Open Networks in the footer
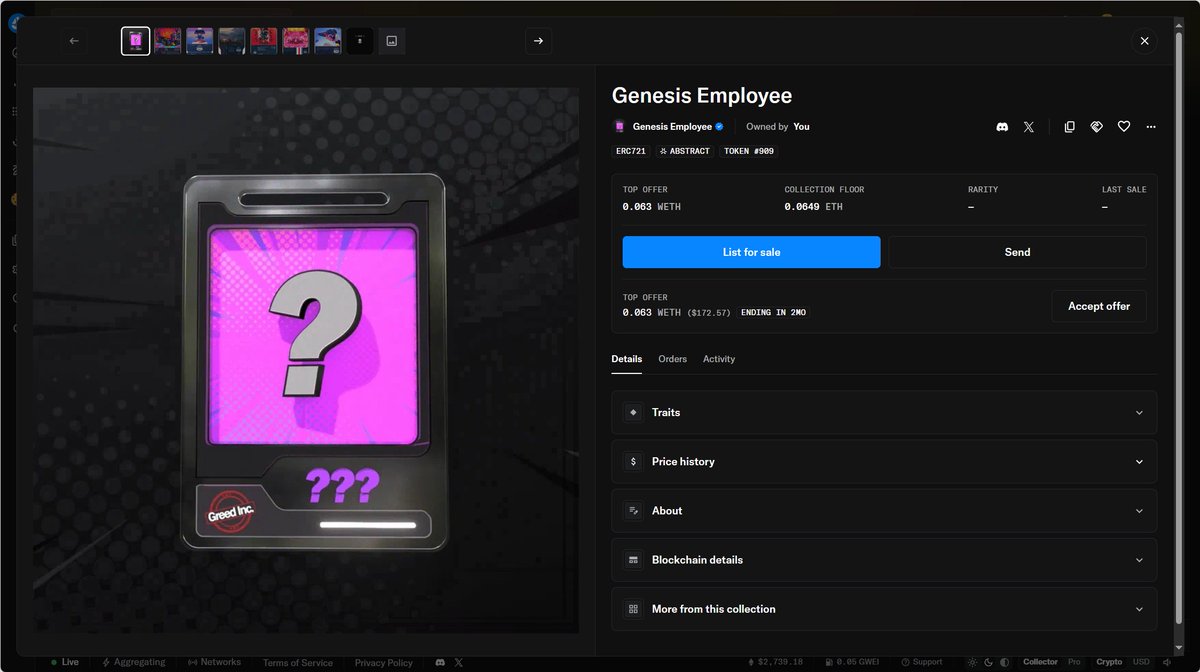 click(214, 662)
